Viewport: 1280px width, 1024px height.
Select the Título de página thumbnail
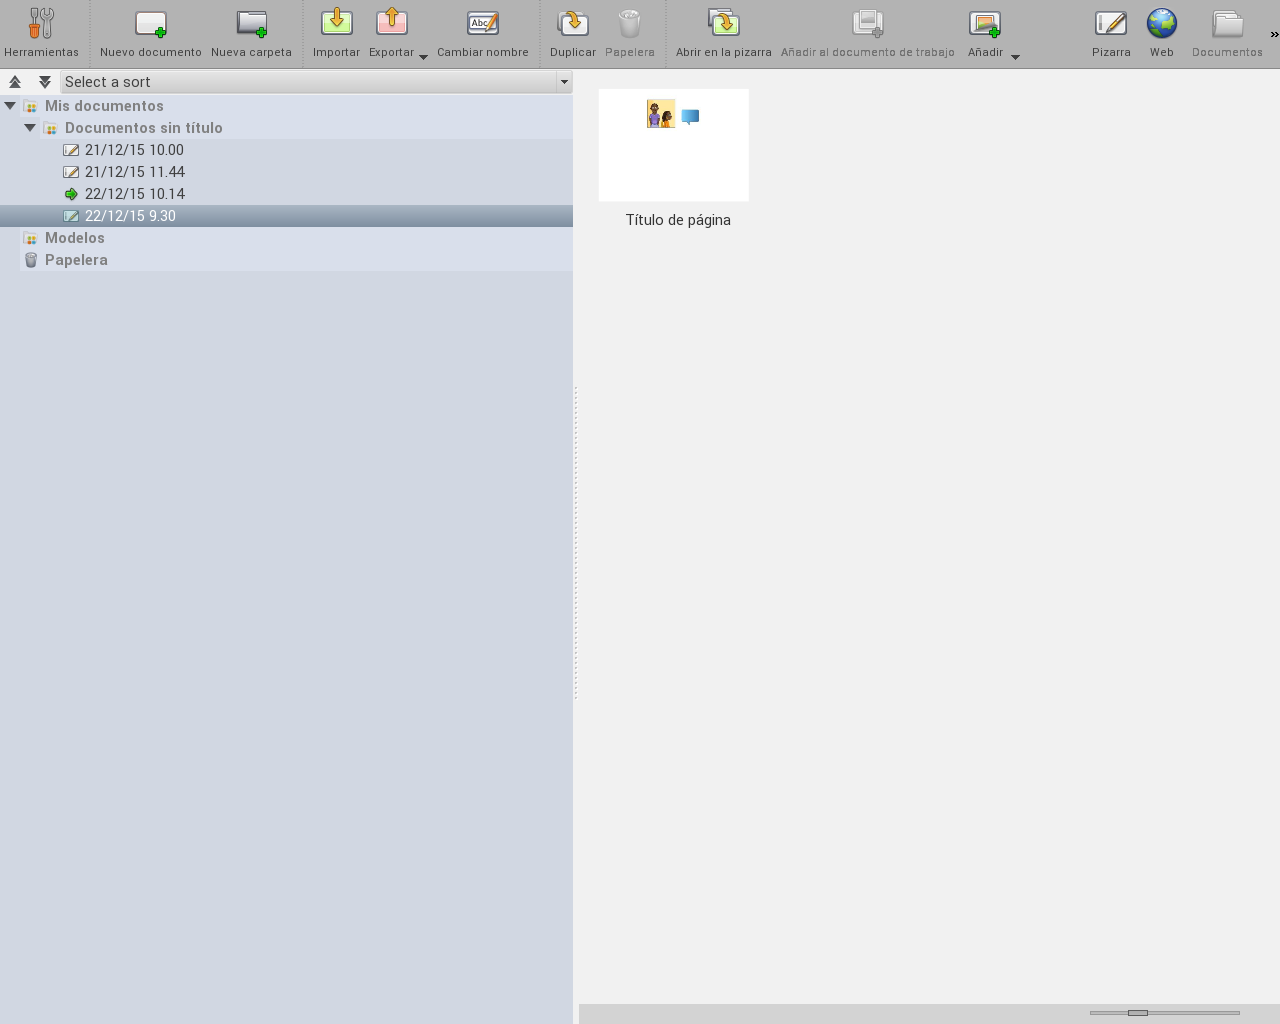pyautogui.click(x=673, y=145)
